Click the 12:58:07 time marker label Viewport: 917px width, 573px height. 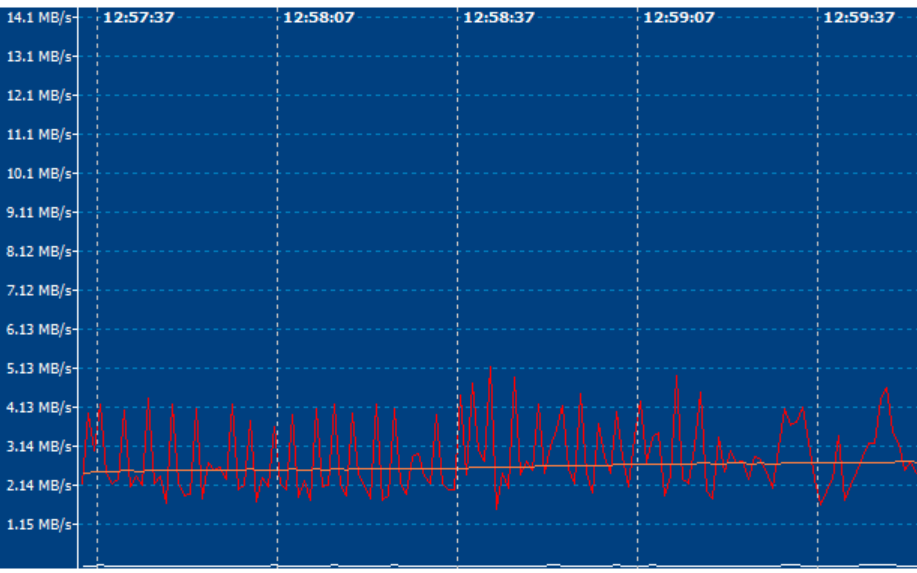[x=318, y=17]
